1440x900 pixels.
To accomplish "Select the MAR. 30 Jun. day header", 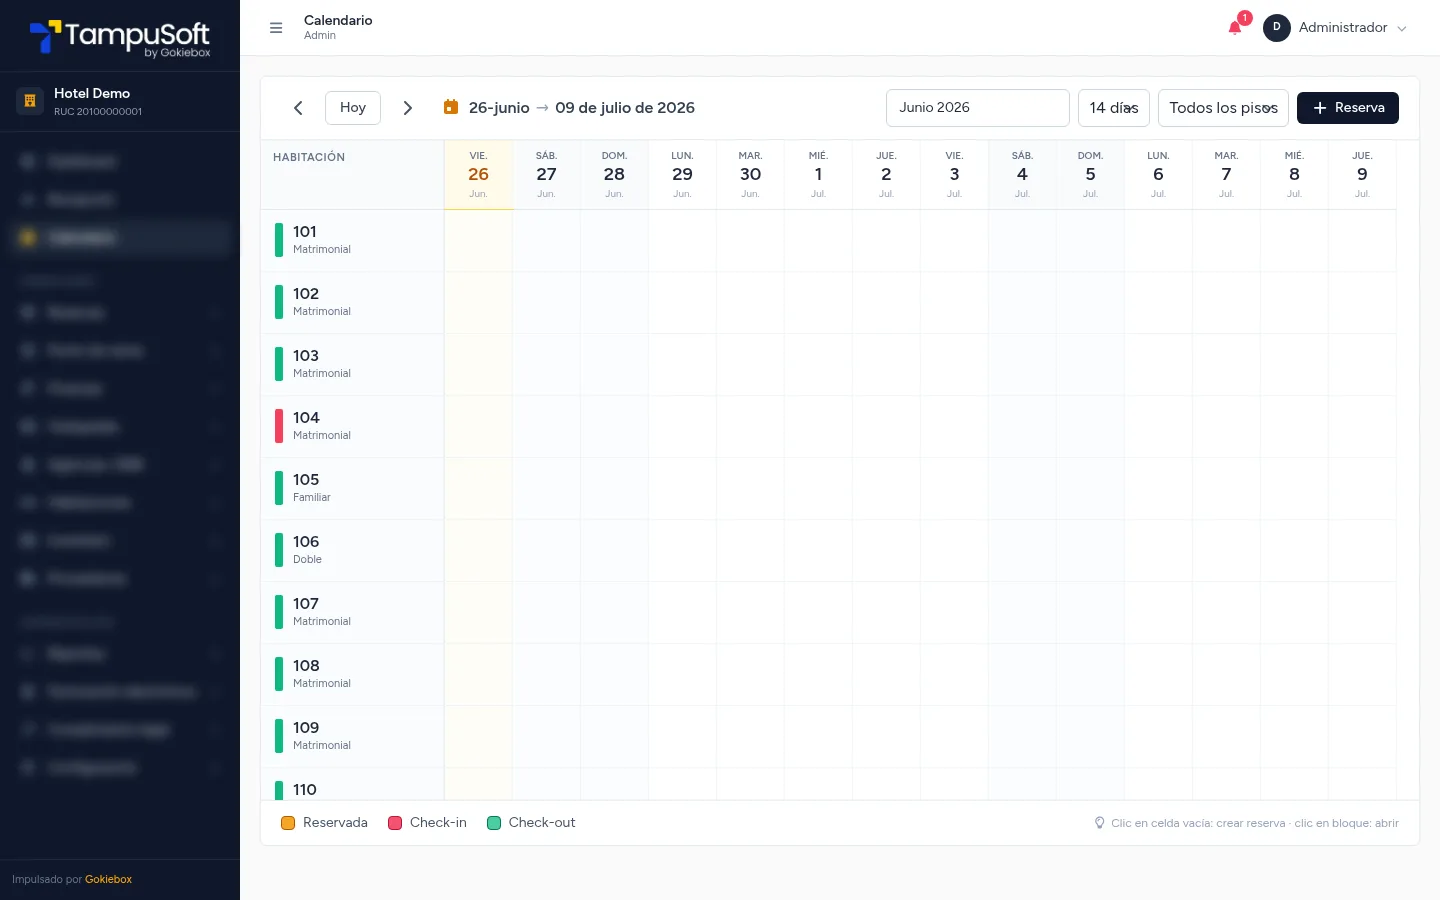I will click(750, 175).
